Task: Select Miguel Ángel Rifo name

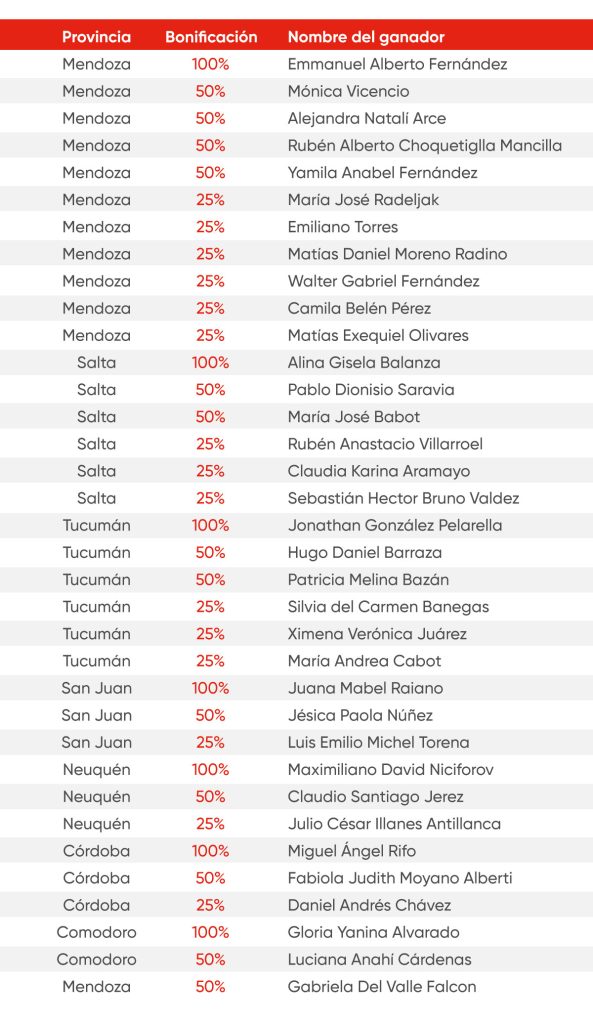Action: 351,850
